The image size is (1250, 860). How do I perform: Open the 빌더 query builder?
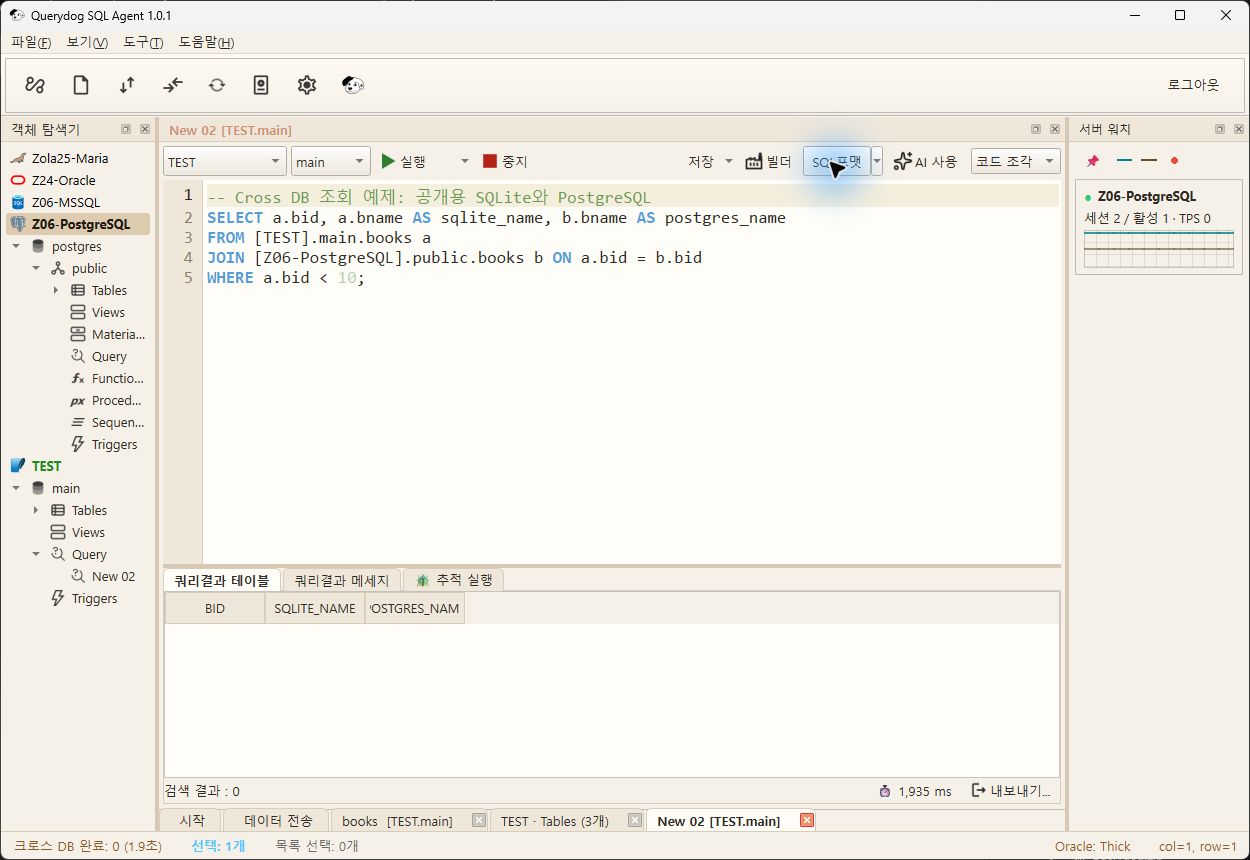[768, 161]
